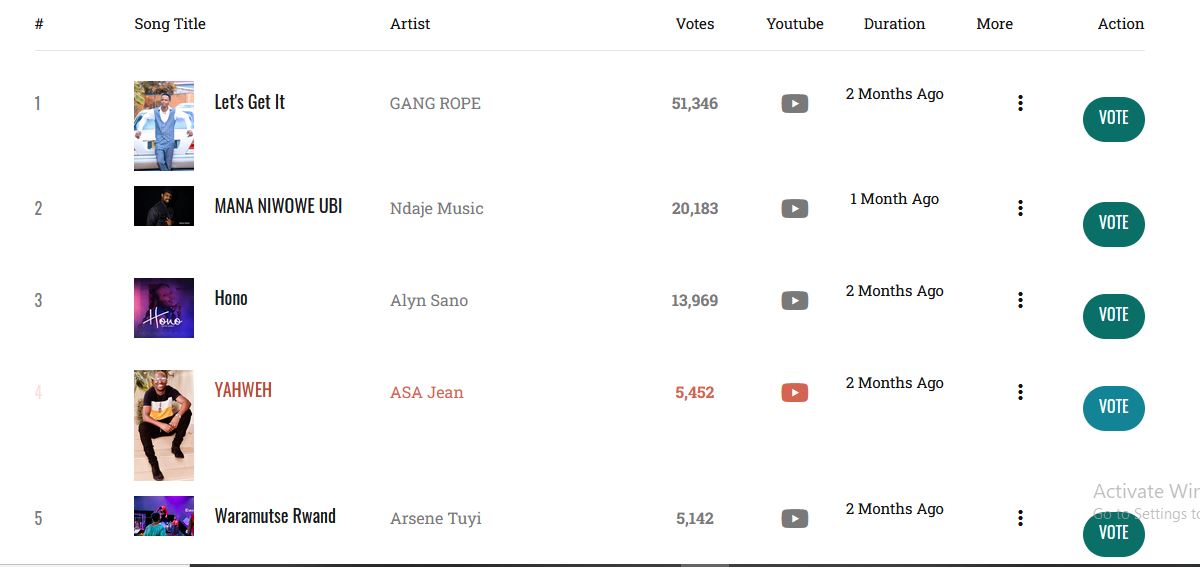Click the Let's Get It song title
Viewport: 1200px width, 567px height.
click(250, 102)
